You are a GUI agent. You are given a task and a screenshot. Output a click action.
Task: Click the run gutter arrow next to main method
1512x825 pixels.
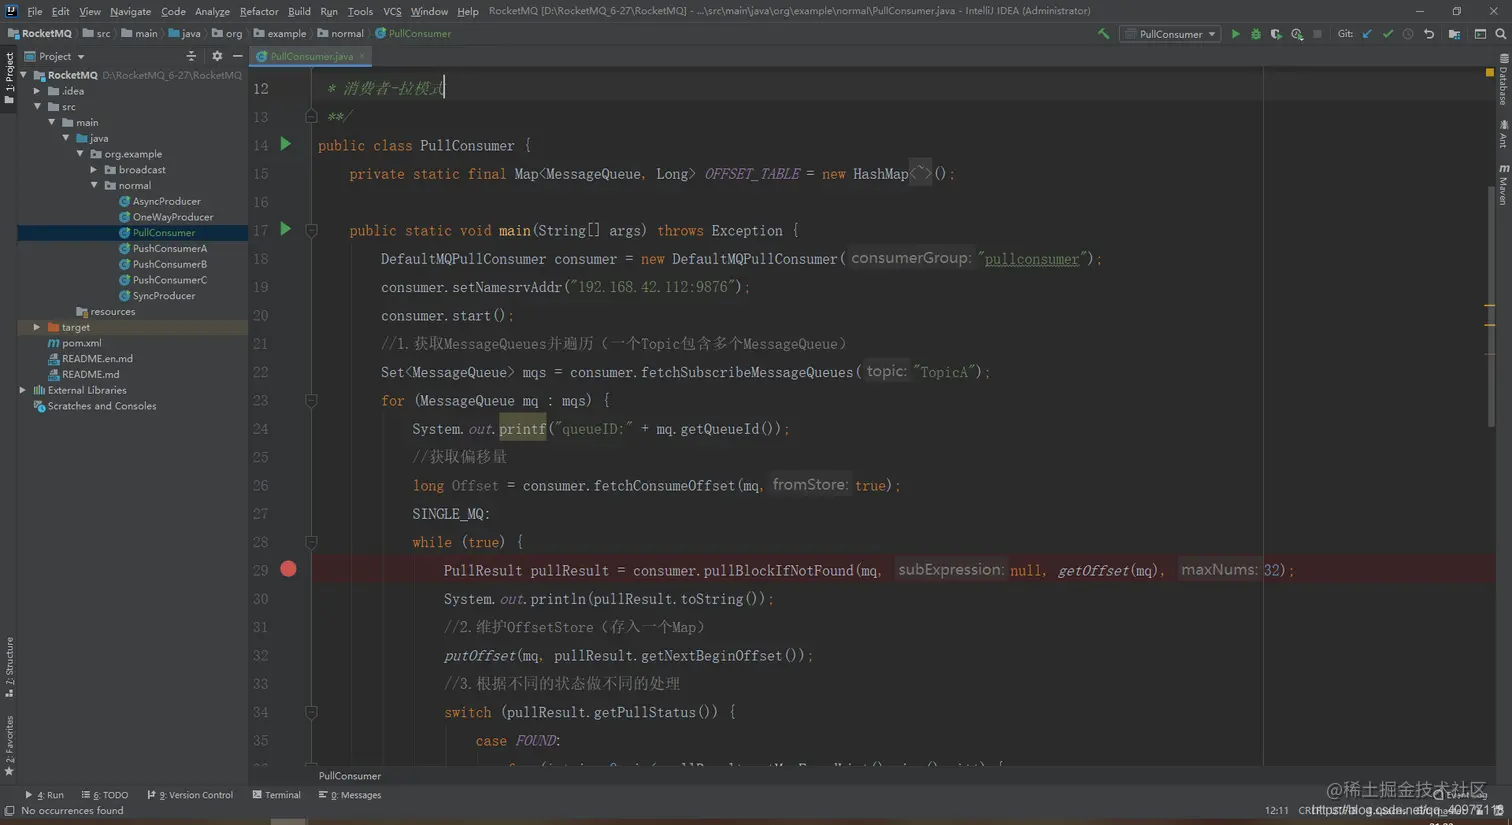coord(286,229)
